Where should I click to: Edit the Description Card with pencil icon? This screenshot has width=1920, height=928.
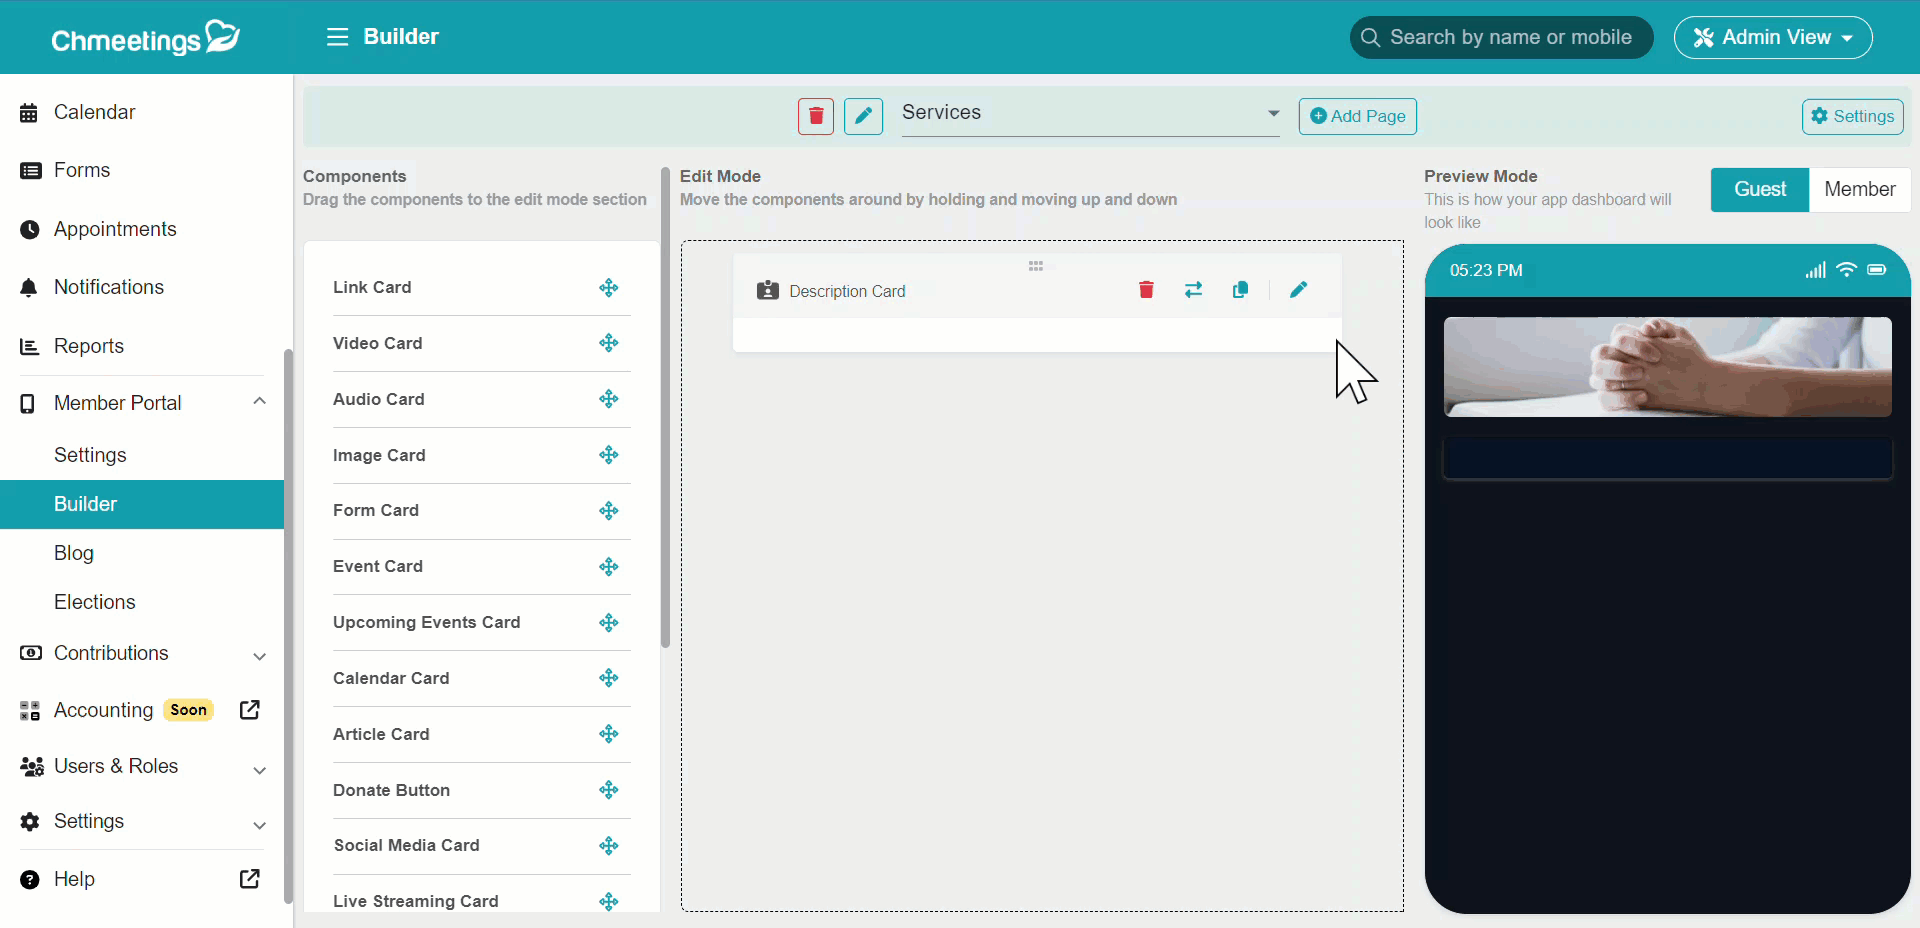point(1298,290)
